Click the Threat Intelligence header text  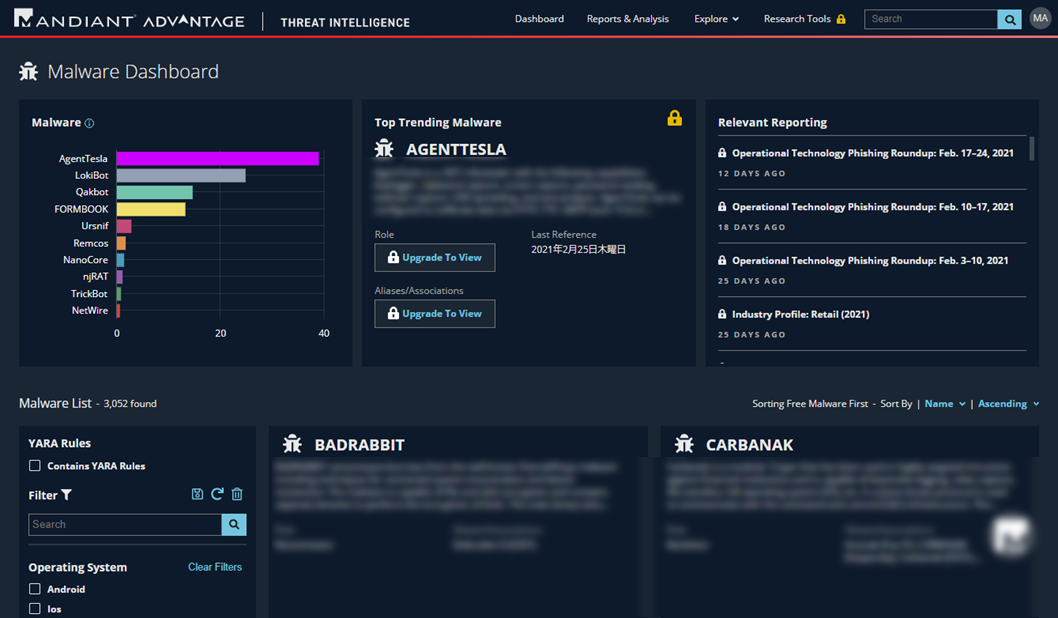point(345,22)
